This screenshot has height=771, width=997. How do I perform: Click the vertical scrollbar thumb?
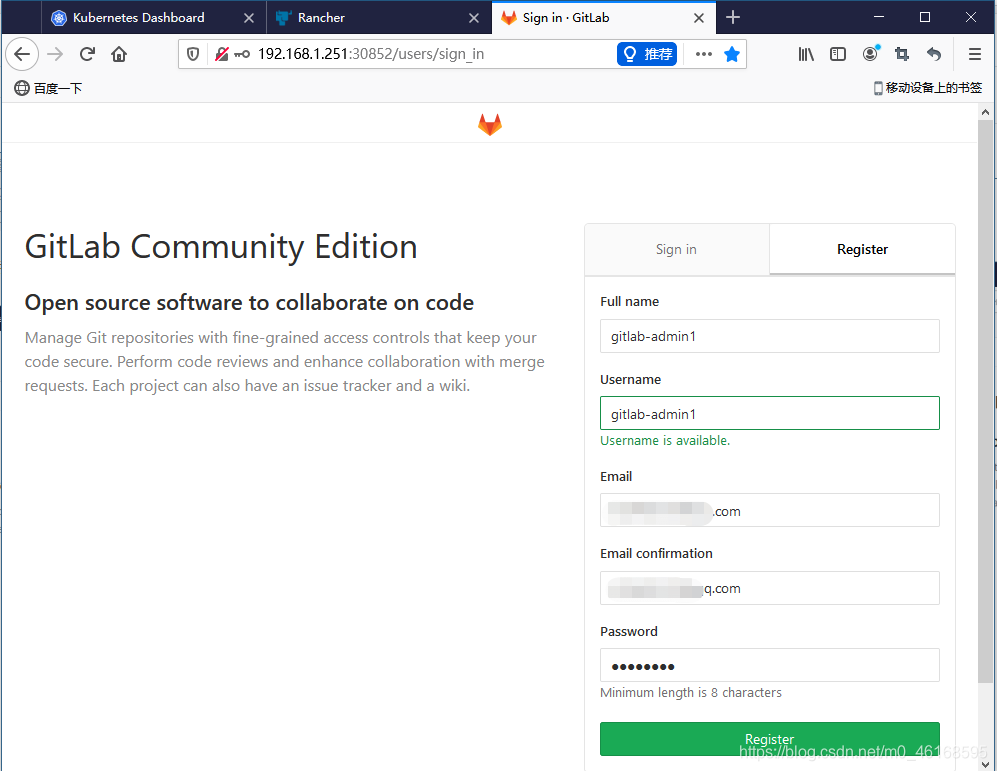click(x=986, y=402)
